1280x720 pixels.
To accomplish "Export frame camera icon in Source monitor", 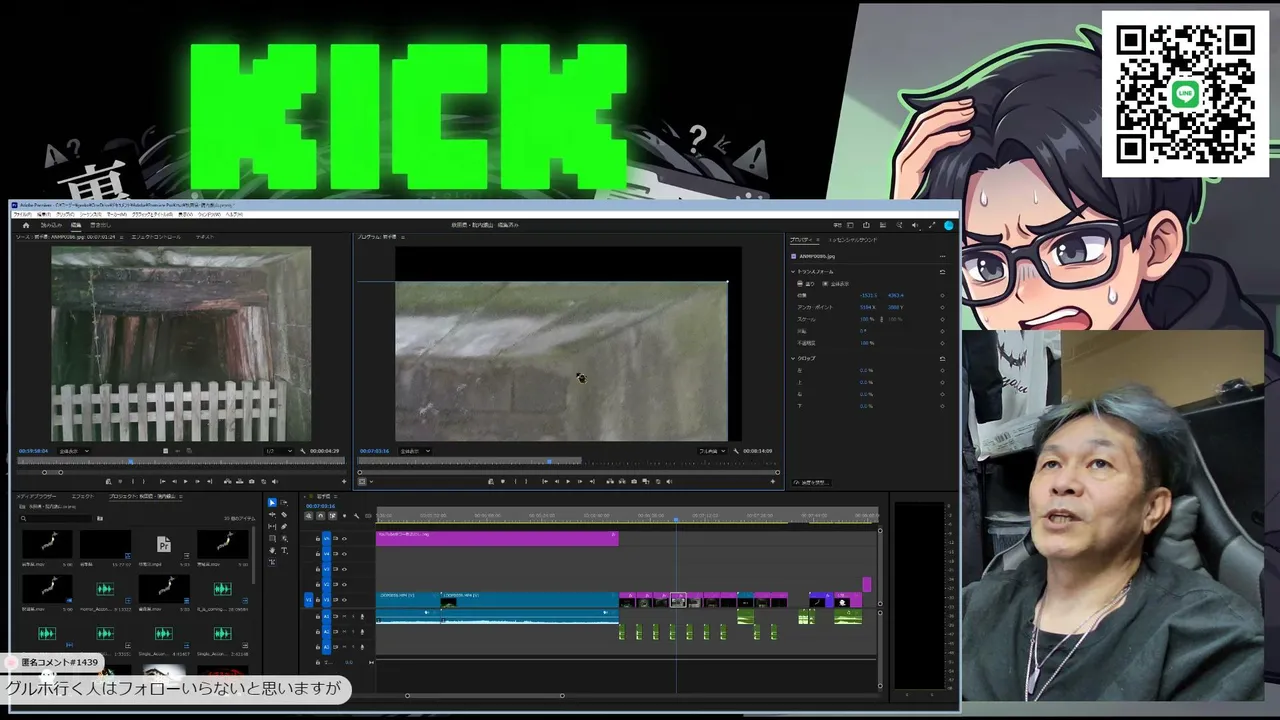I will point(251,482).
